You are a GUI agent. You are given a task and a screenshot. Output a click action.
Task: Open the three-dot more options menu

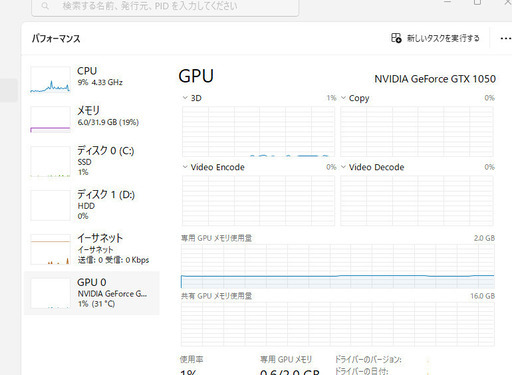point(505,38)
